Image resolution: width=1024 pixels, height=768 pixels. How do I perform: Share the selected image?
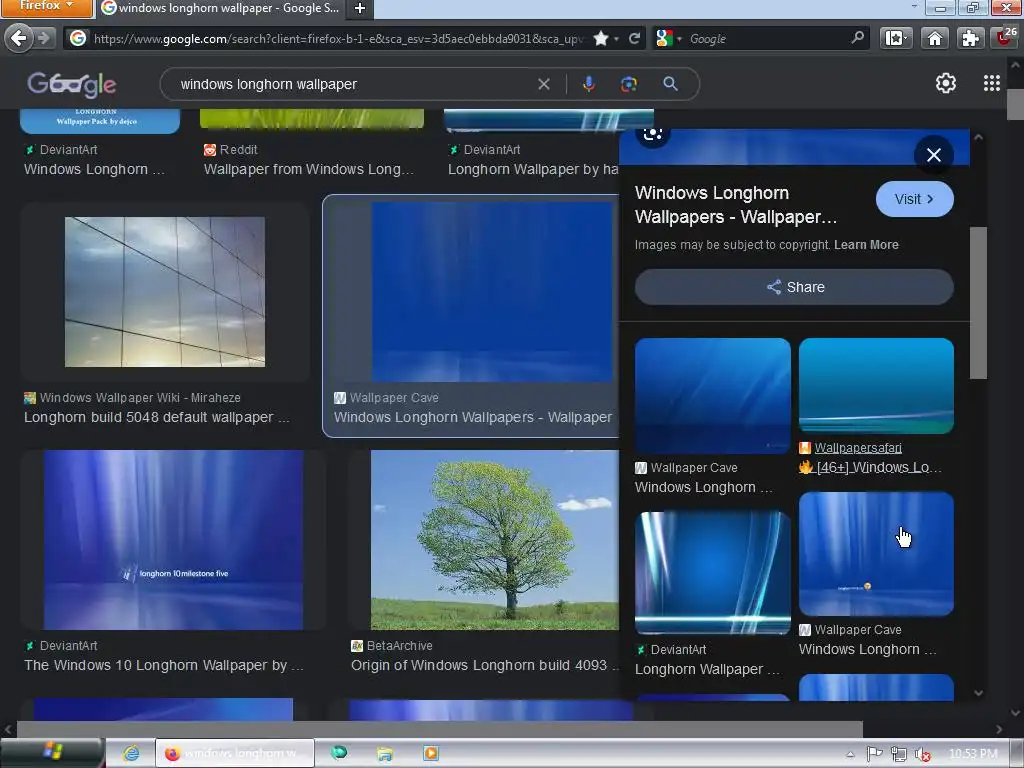click(794, 287)
